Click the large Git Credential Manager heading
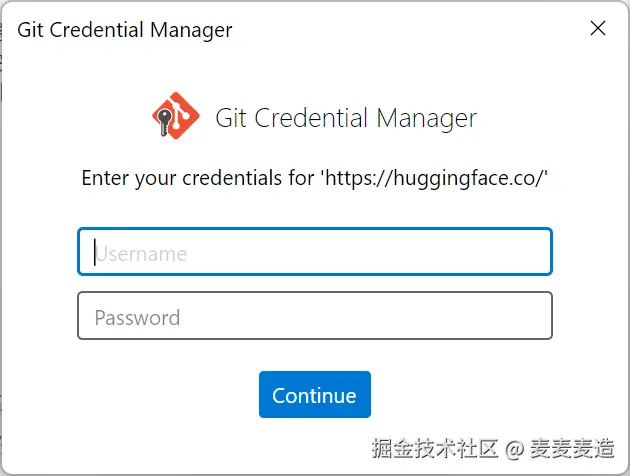The image size is (630, 476). [x=346, y=118]
